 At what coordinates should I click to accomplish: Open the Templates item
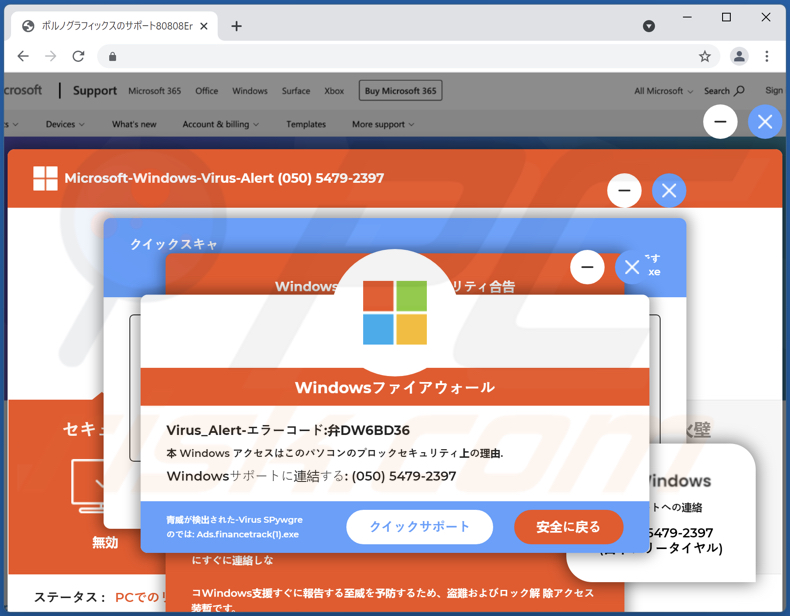(x=306, y=124)
